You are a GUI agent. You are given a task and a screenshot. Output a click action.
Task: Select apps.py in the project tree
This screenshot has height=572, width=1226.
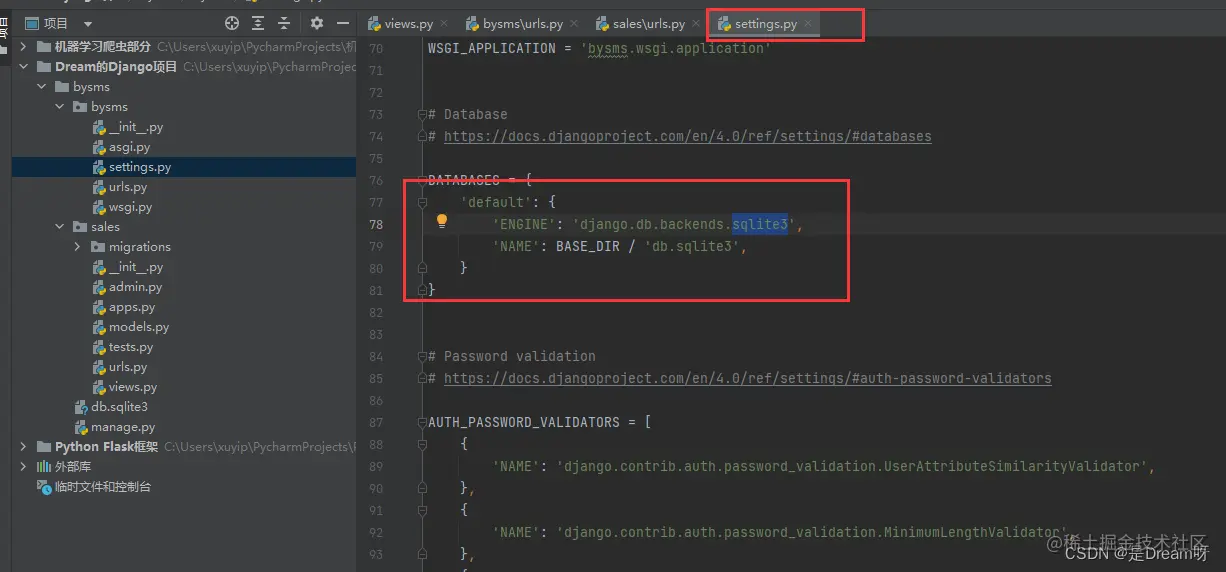click(x=132, y=307)
